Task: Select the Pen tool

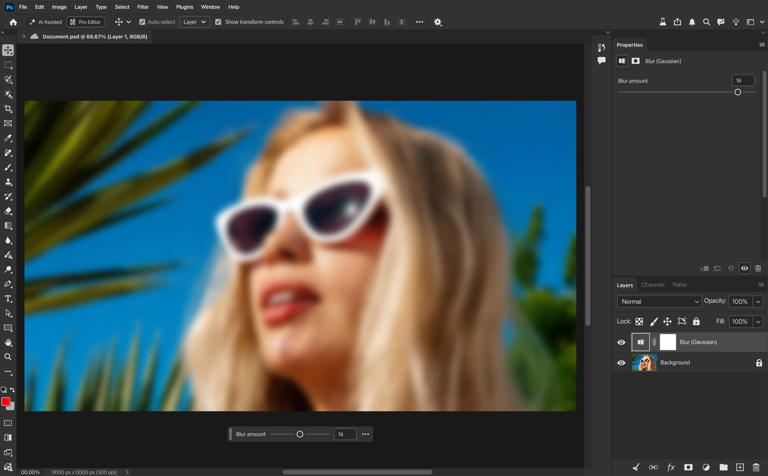Action: click(x=8, y=284)
